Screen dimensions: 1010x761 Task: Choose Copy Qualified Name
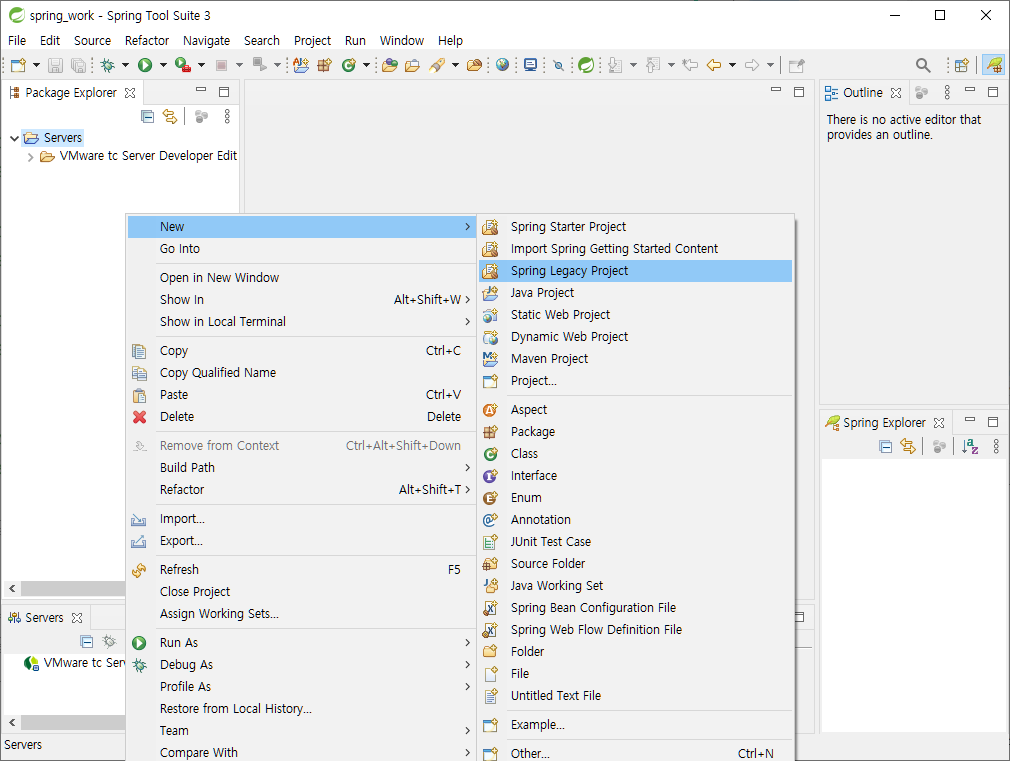point(301,373)
